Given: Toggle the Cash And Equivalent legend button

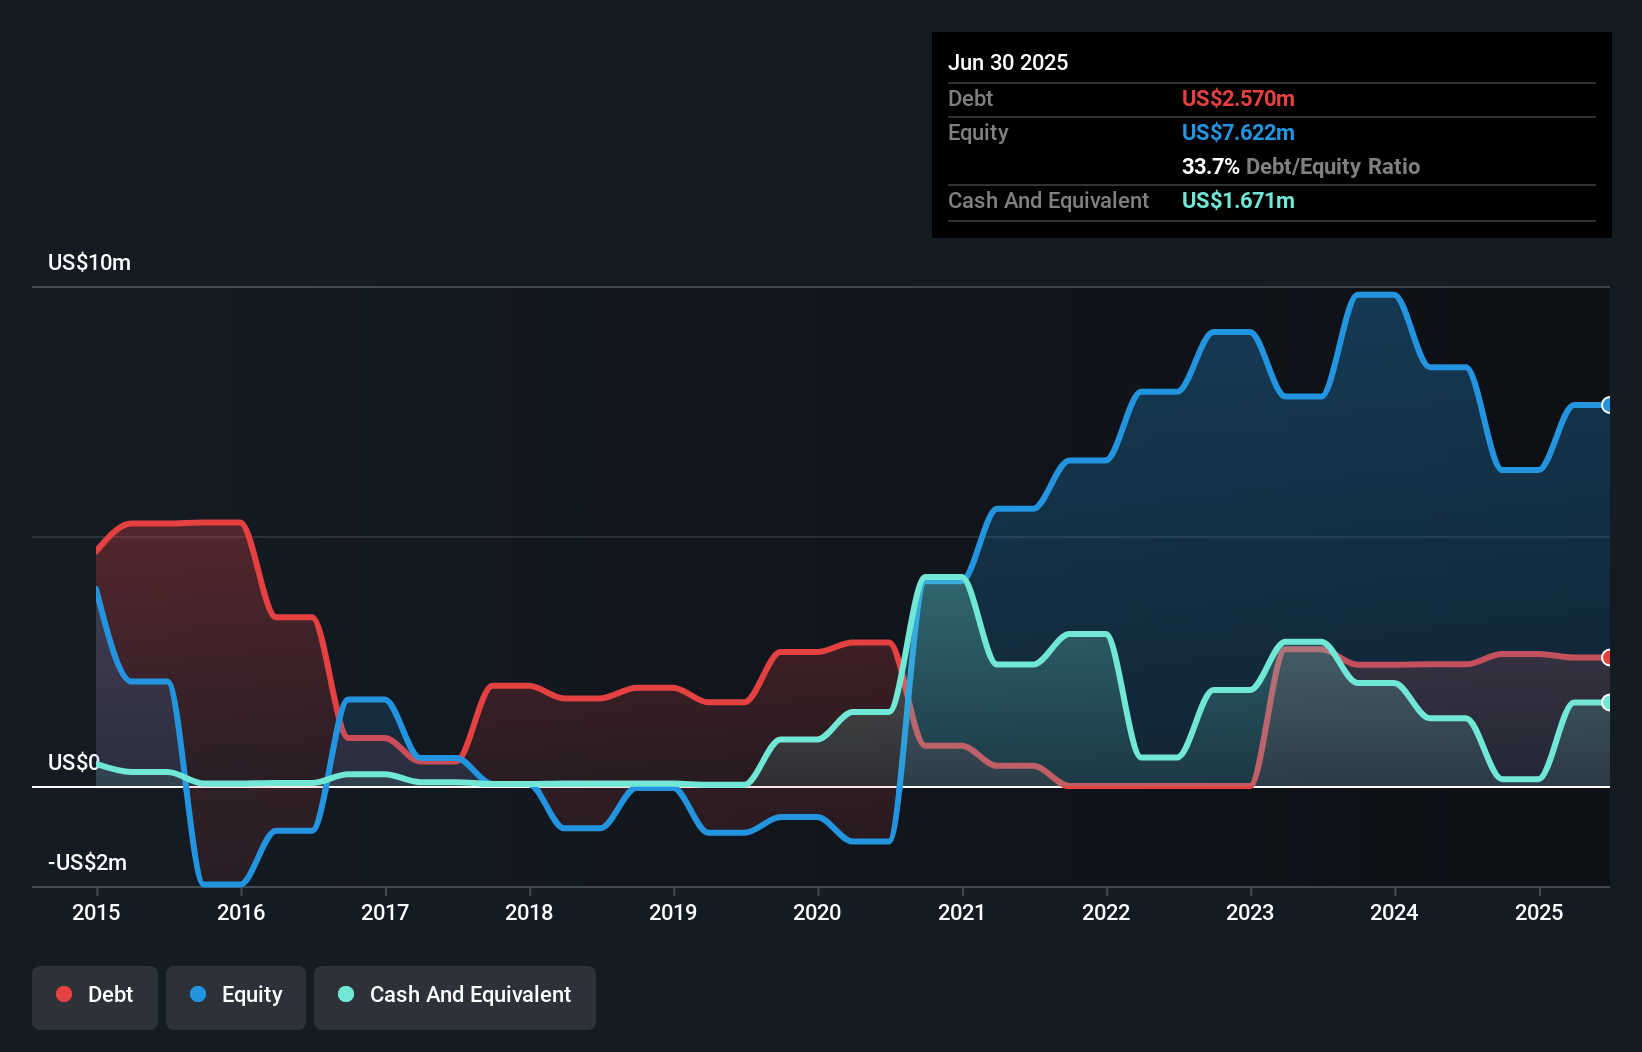Looking at the screenshot, I should point(455,996).
